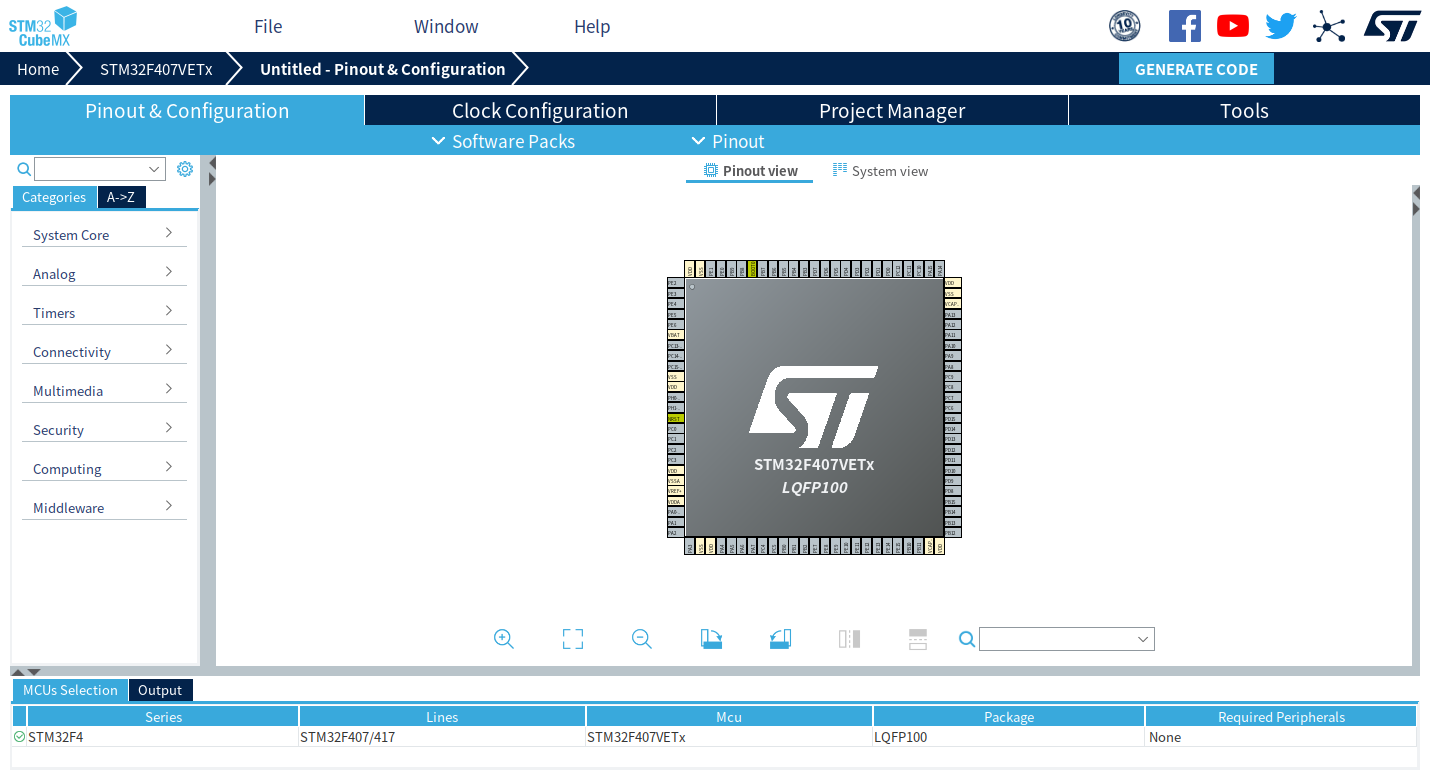Switch back to Categories sorting

tap(54, 197)
